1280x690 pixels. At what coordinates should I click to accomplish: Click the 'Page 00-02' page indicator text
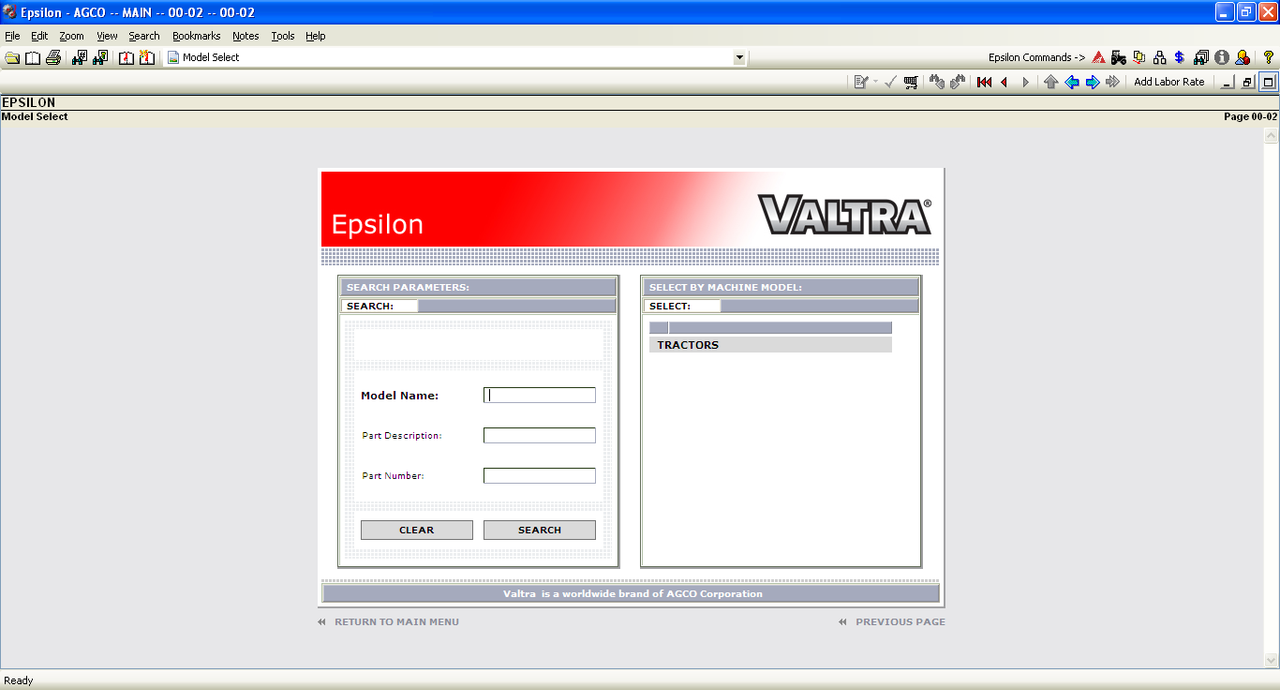[x=1250, y=117]
